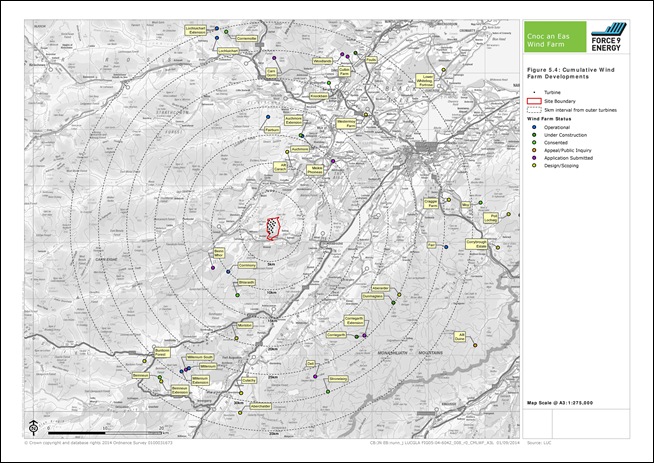Click the Bhlaraidh label
654x463 pixels.
click(x=247, y=282)
